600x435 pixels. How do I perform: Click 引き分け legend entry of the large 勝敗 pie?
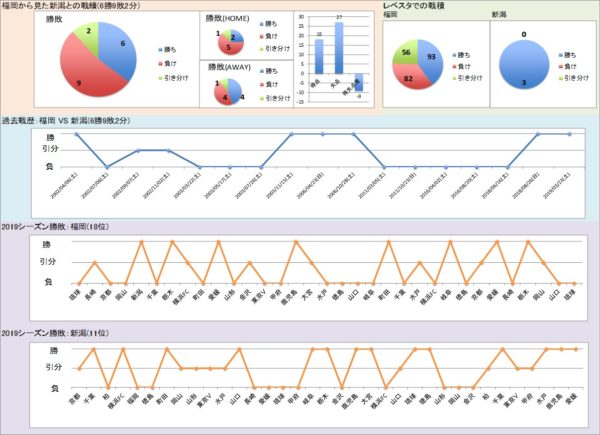click(x=173, y=78)
